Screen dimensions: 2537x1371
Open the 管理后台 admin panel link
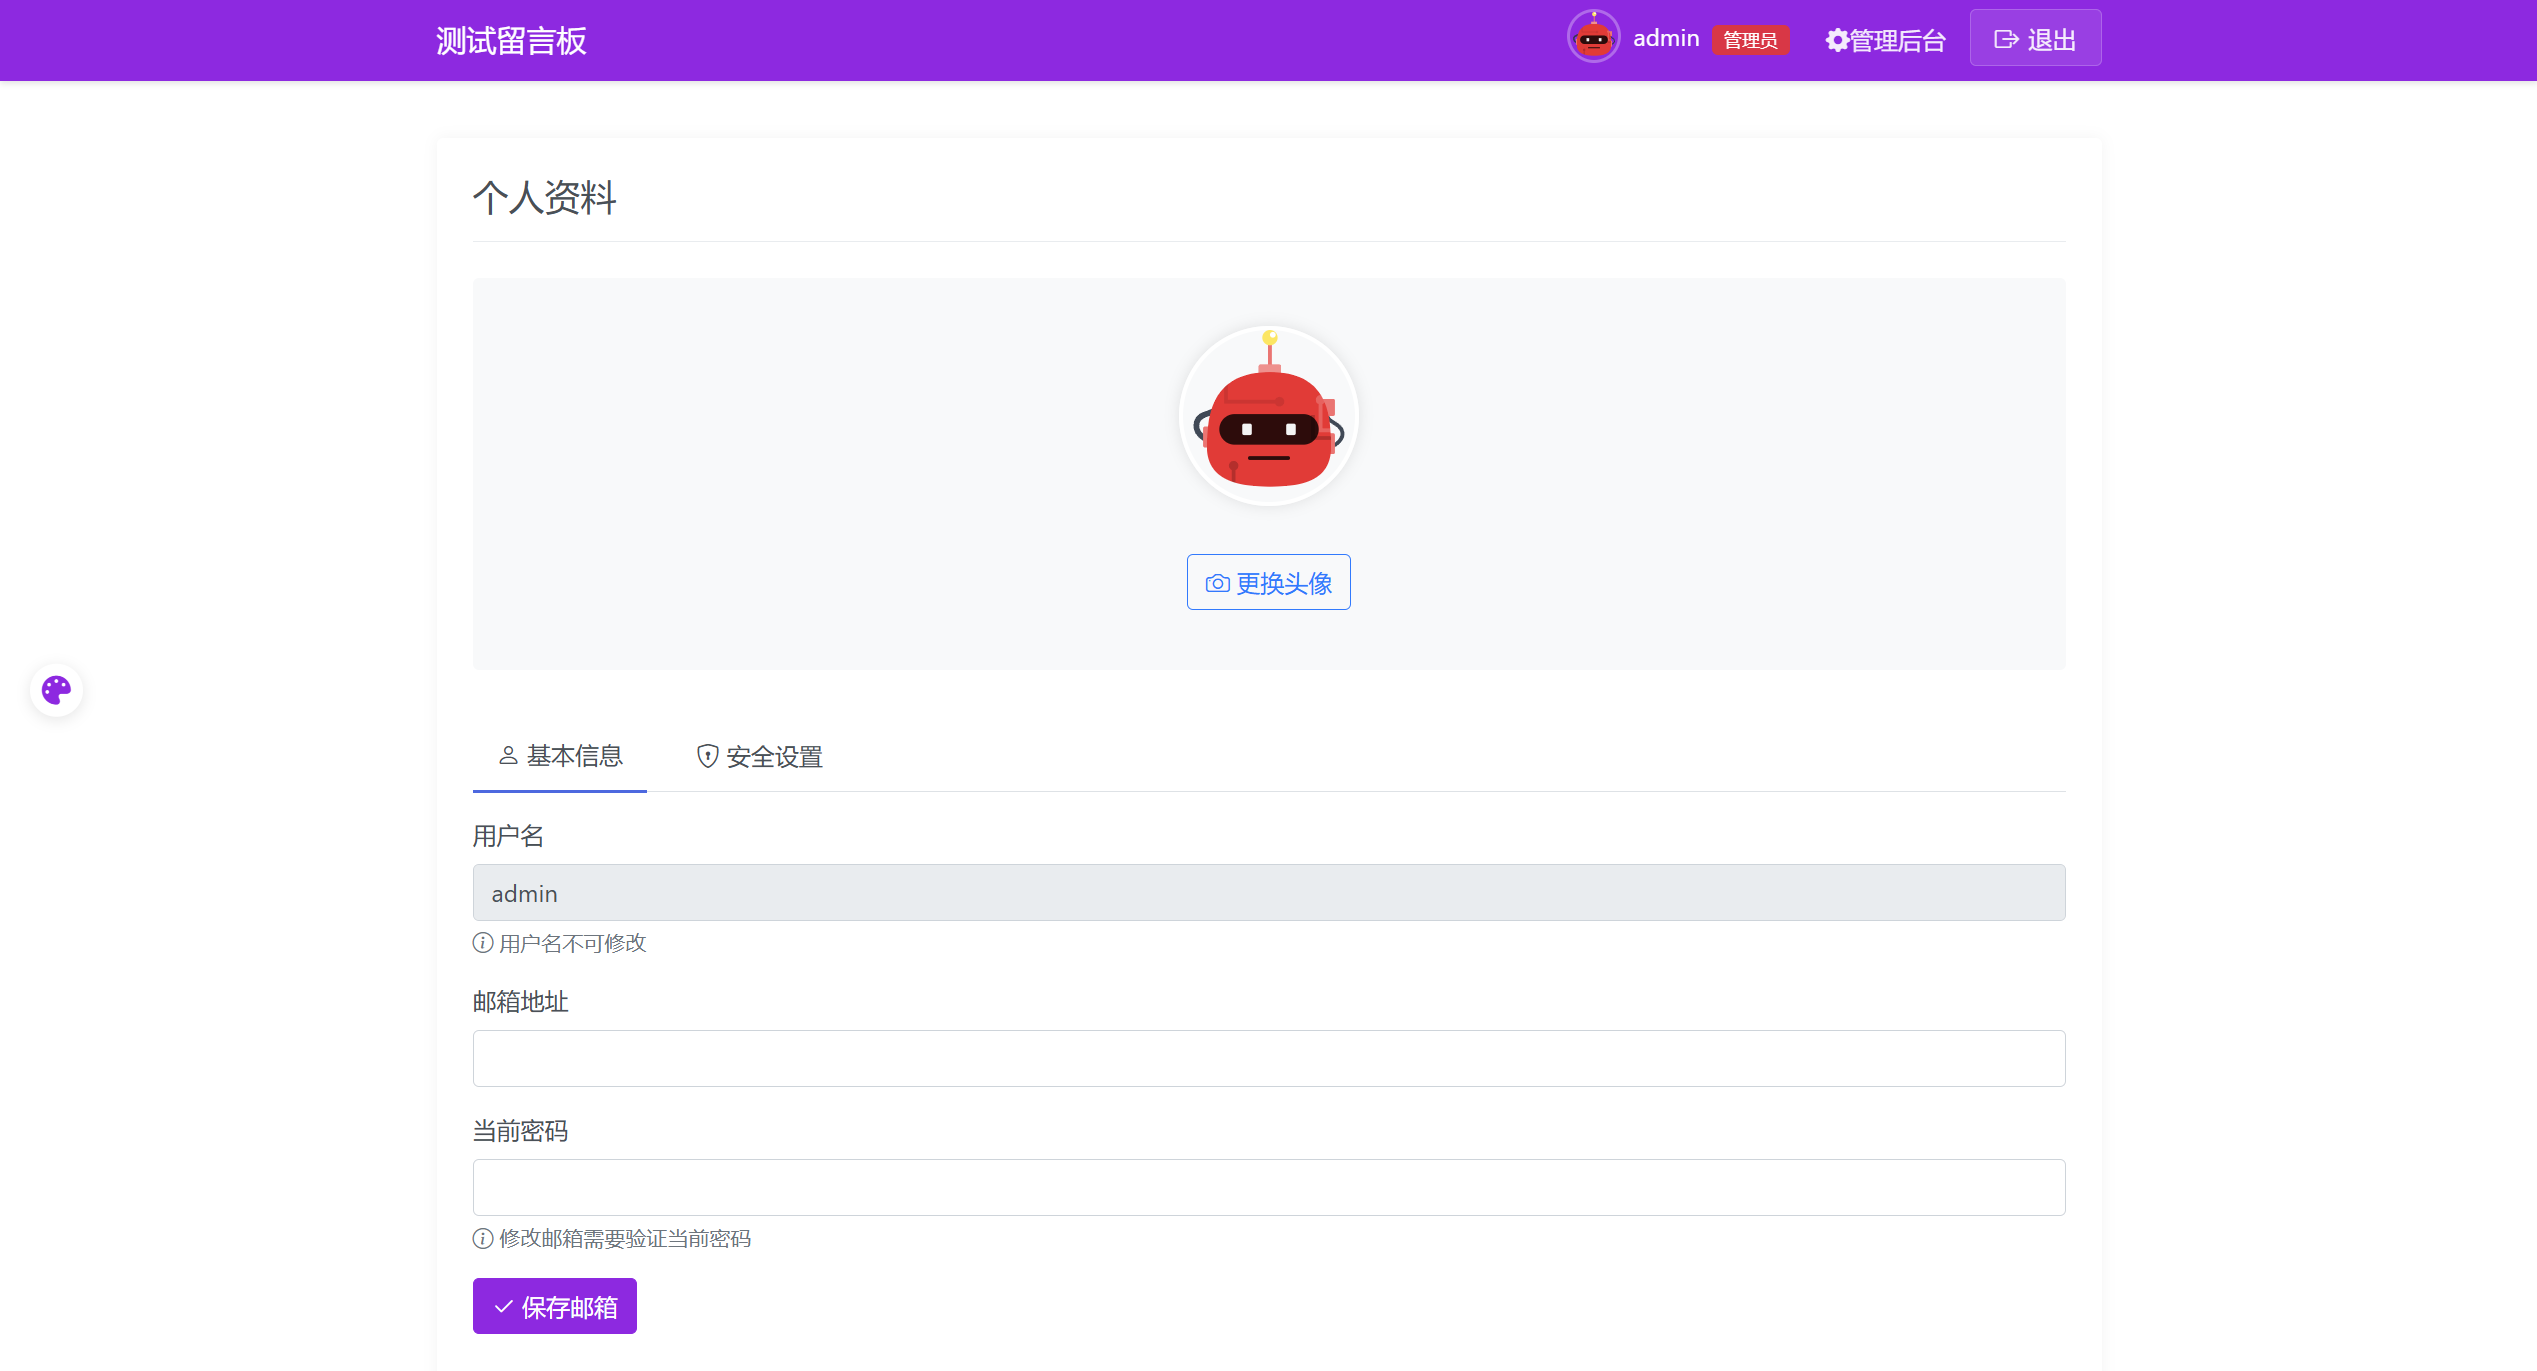[x=1885, y=40]
